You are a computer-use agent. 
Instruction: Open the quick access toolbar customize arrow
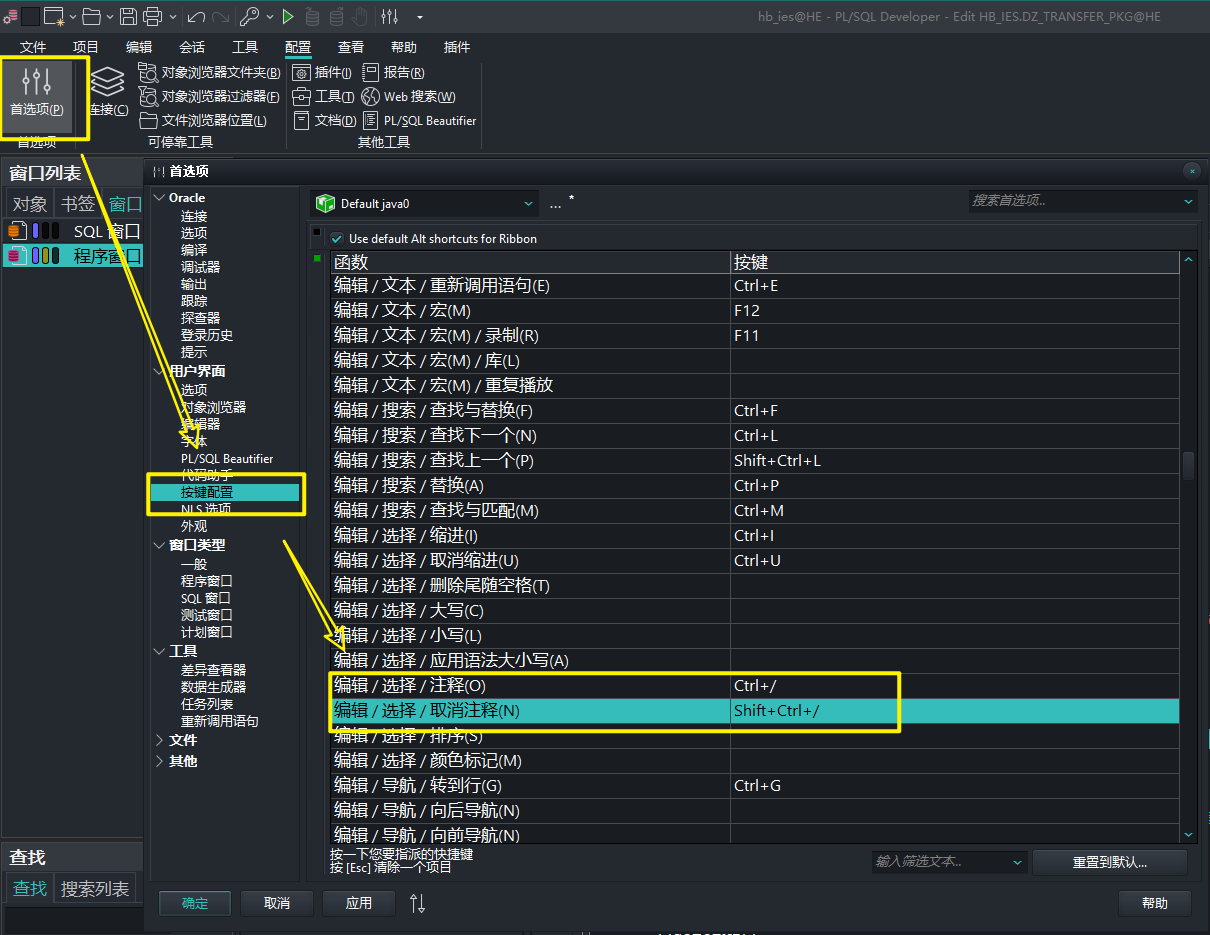point(419,17)
